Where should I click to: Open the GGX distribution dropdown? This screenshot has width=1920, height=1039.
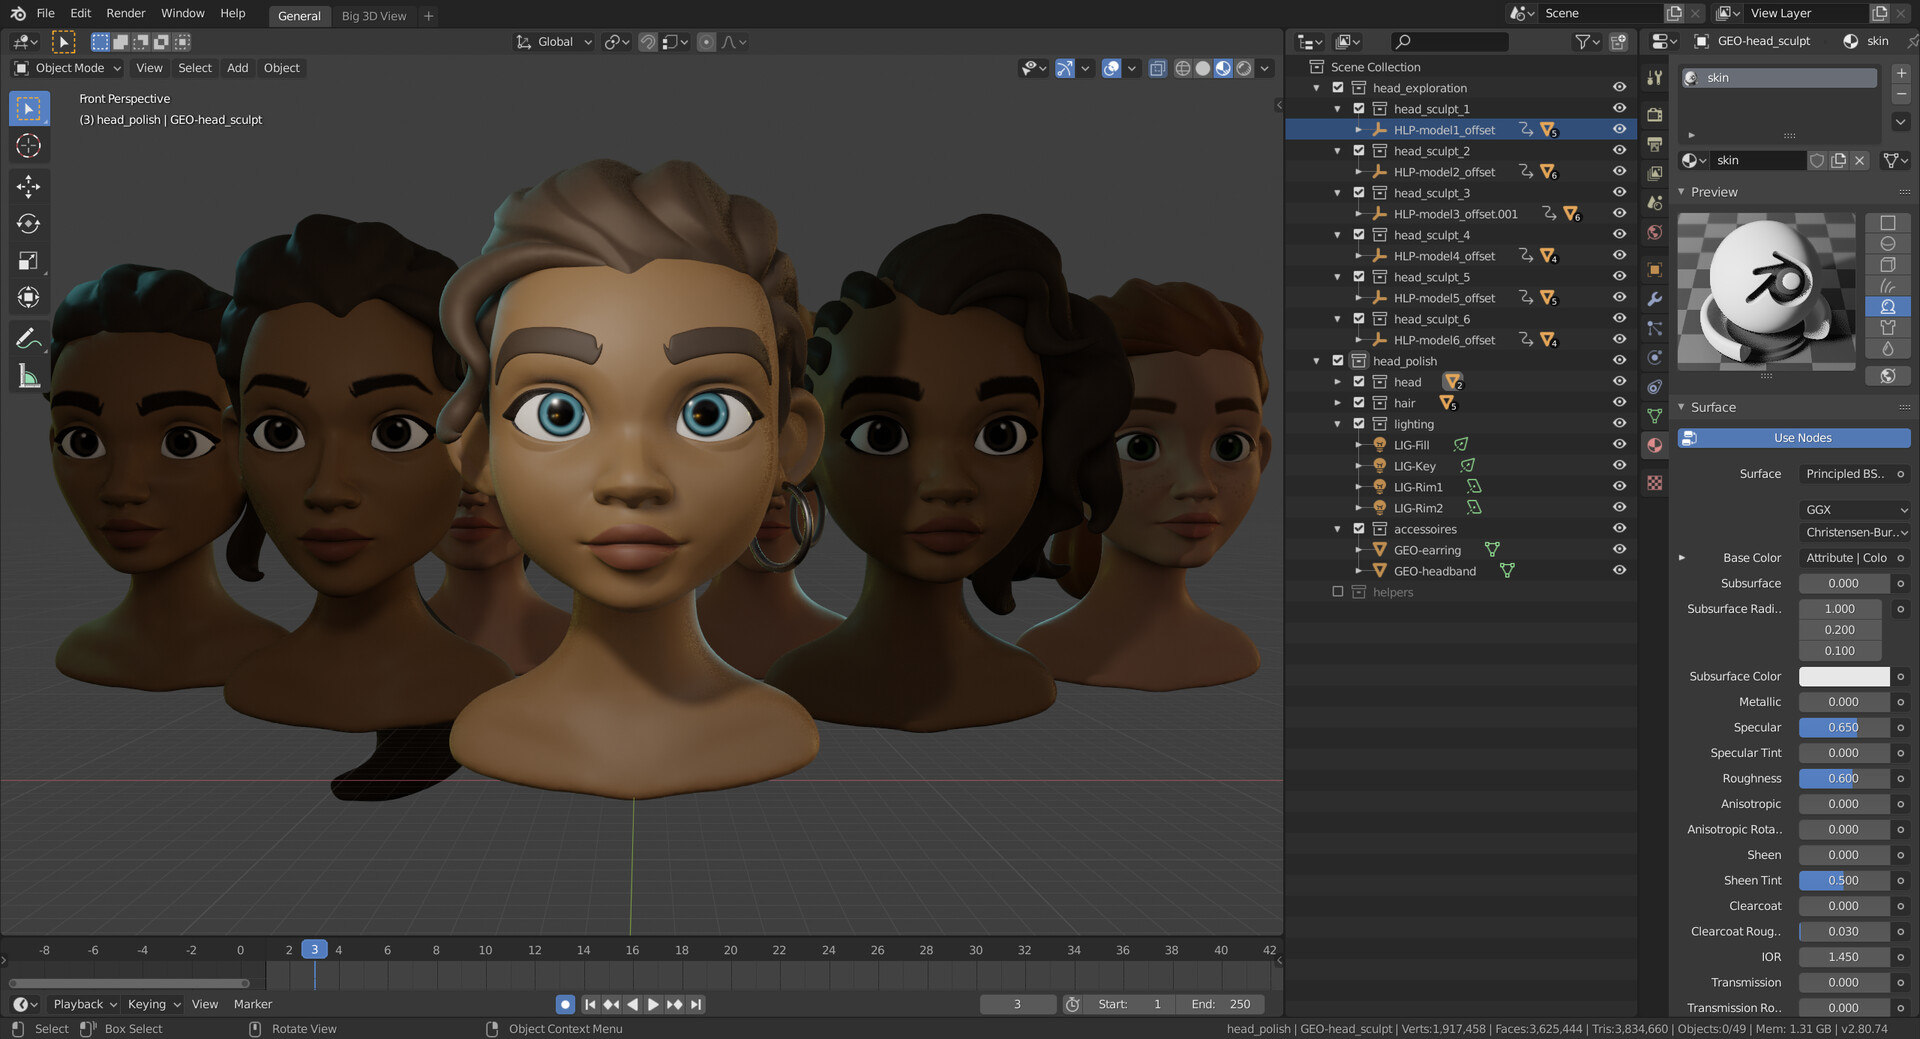click(x=1855, y=510)
